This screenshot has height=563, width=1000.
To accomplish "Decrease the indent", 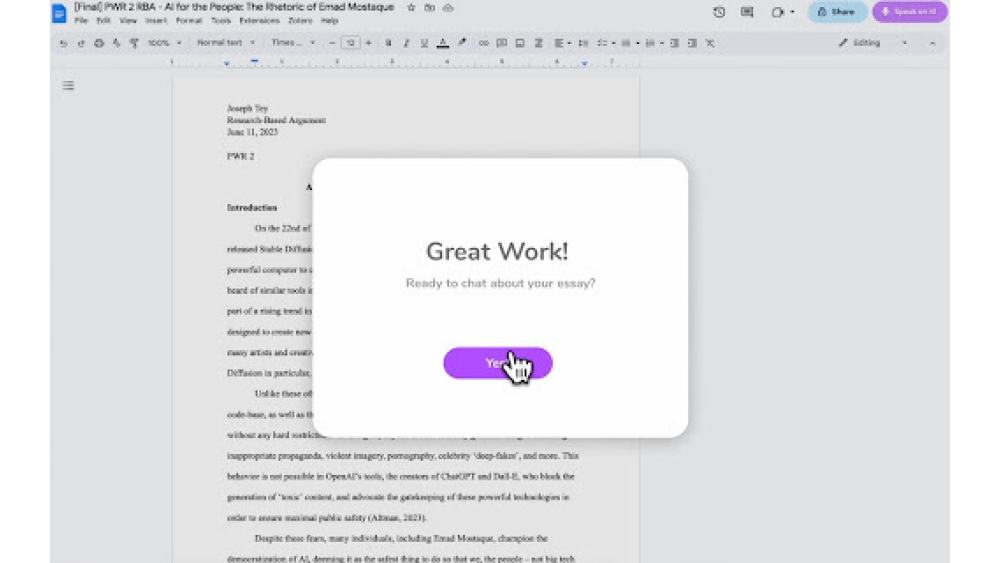I will click(x=674, y=43).
